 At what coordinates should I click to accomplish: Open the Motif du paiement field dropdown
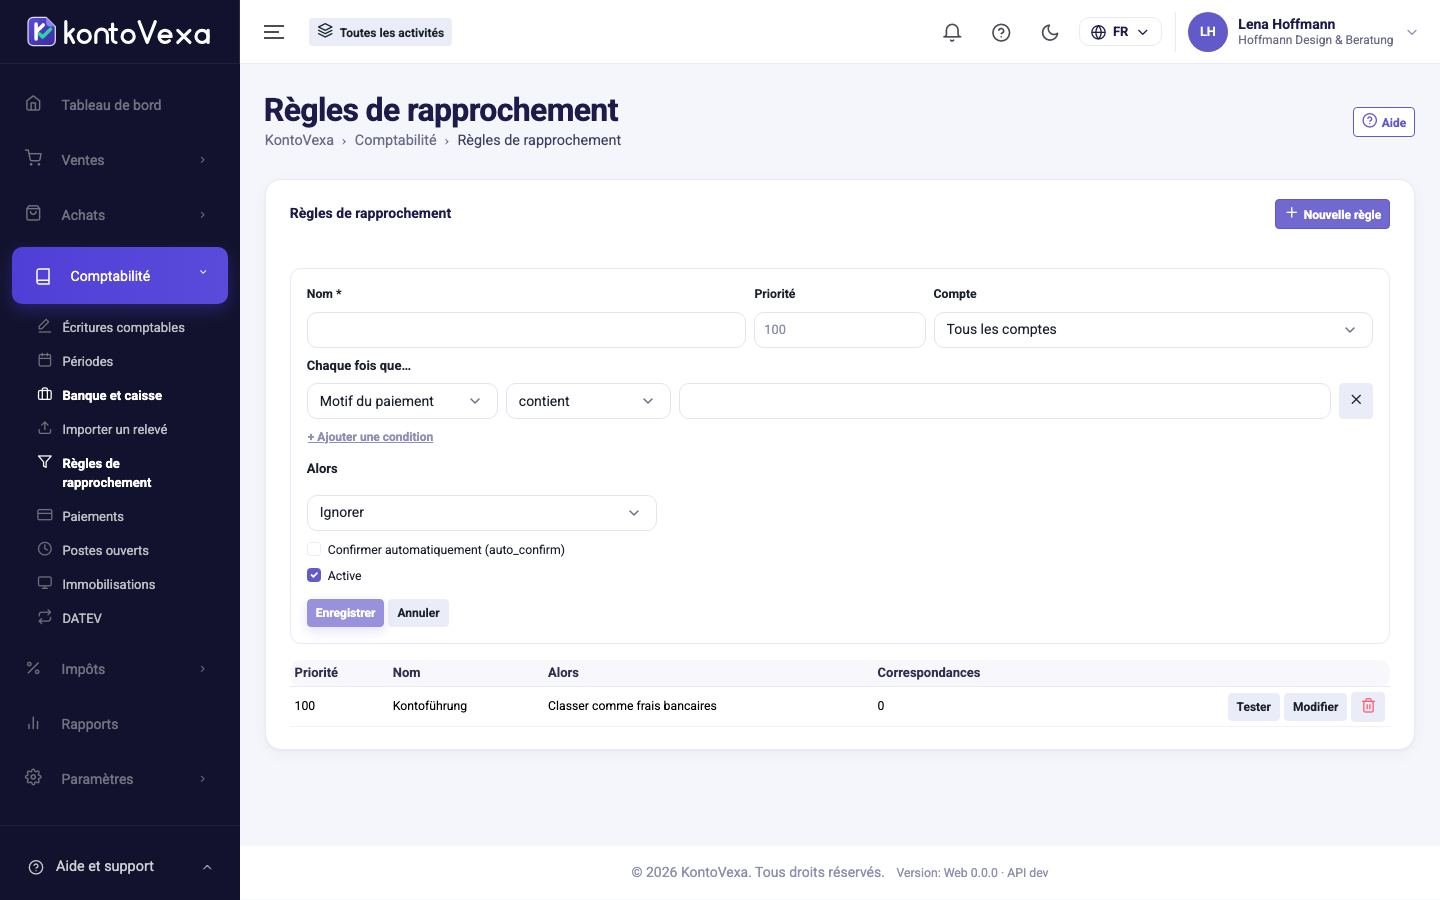(402, 401)
